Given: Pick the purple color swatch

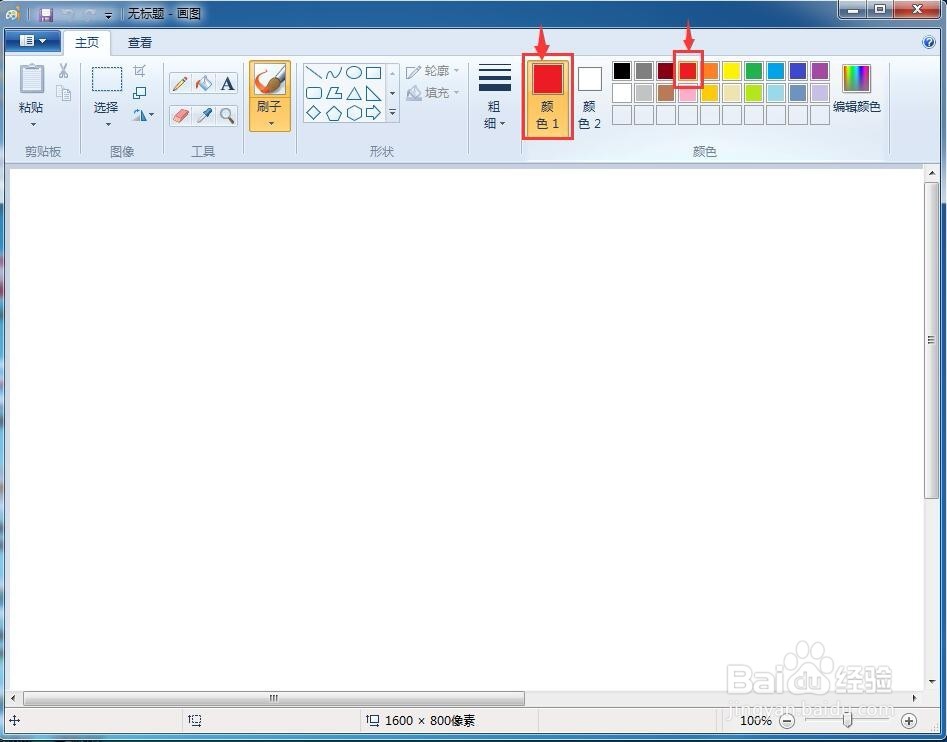Looking at the screenshot, I should pyautogui.click(x=820, y=71).
